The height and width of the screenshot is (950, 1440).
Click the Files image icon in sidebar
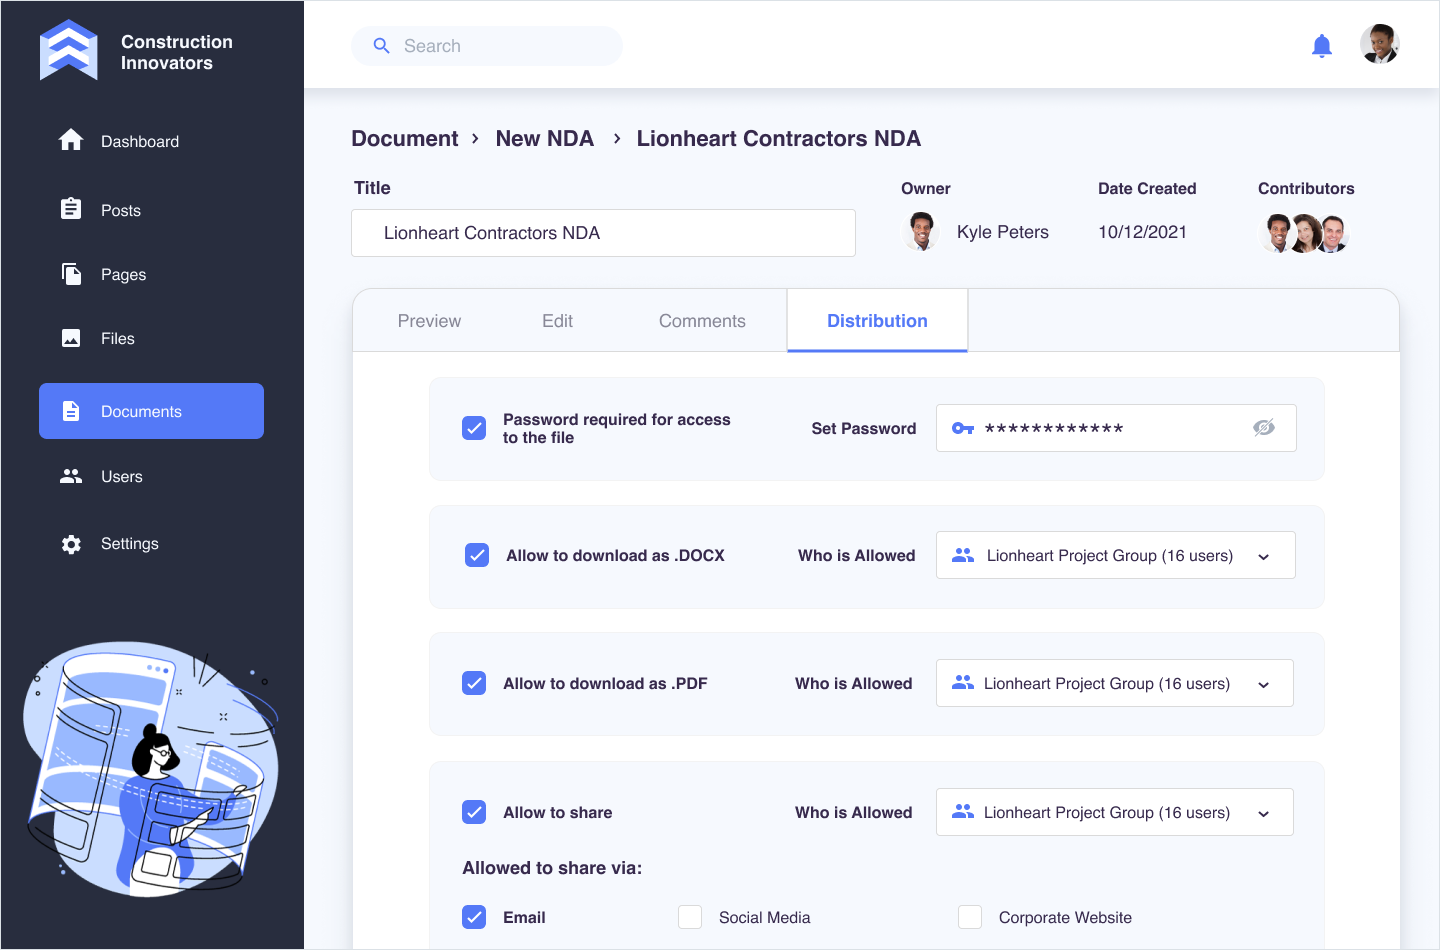click(x=71, y=338)
